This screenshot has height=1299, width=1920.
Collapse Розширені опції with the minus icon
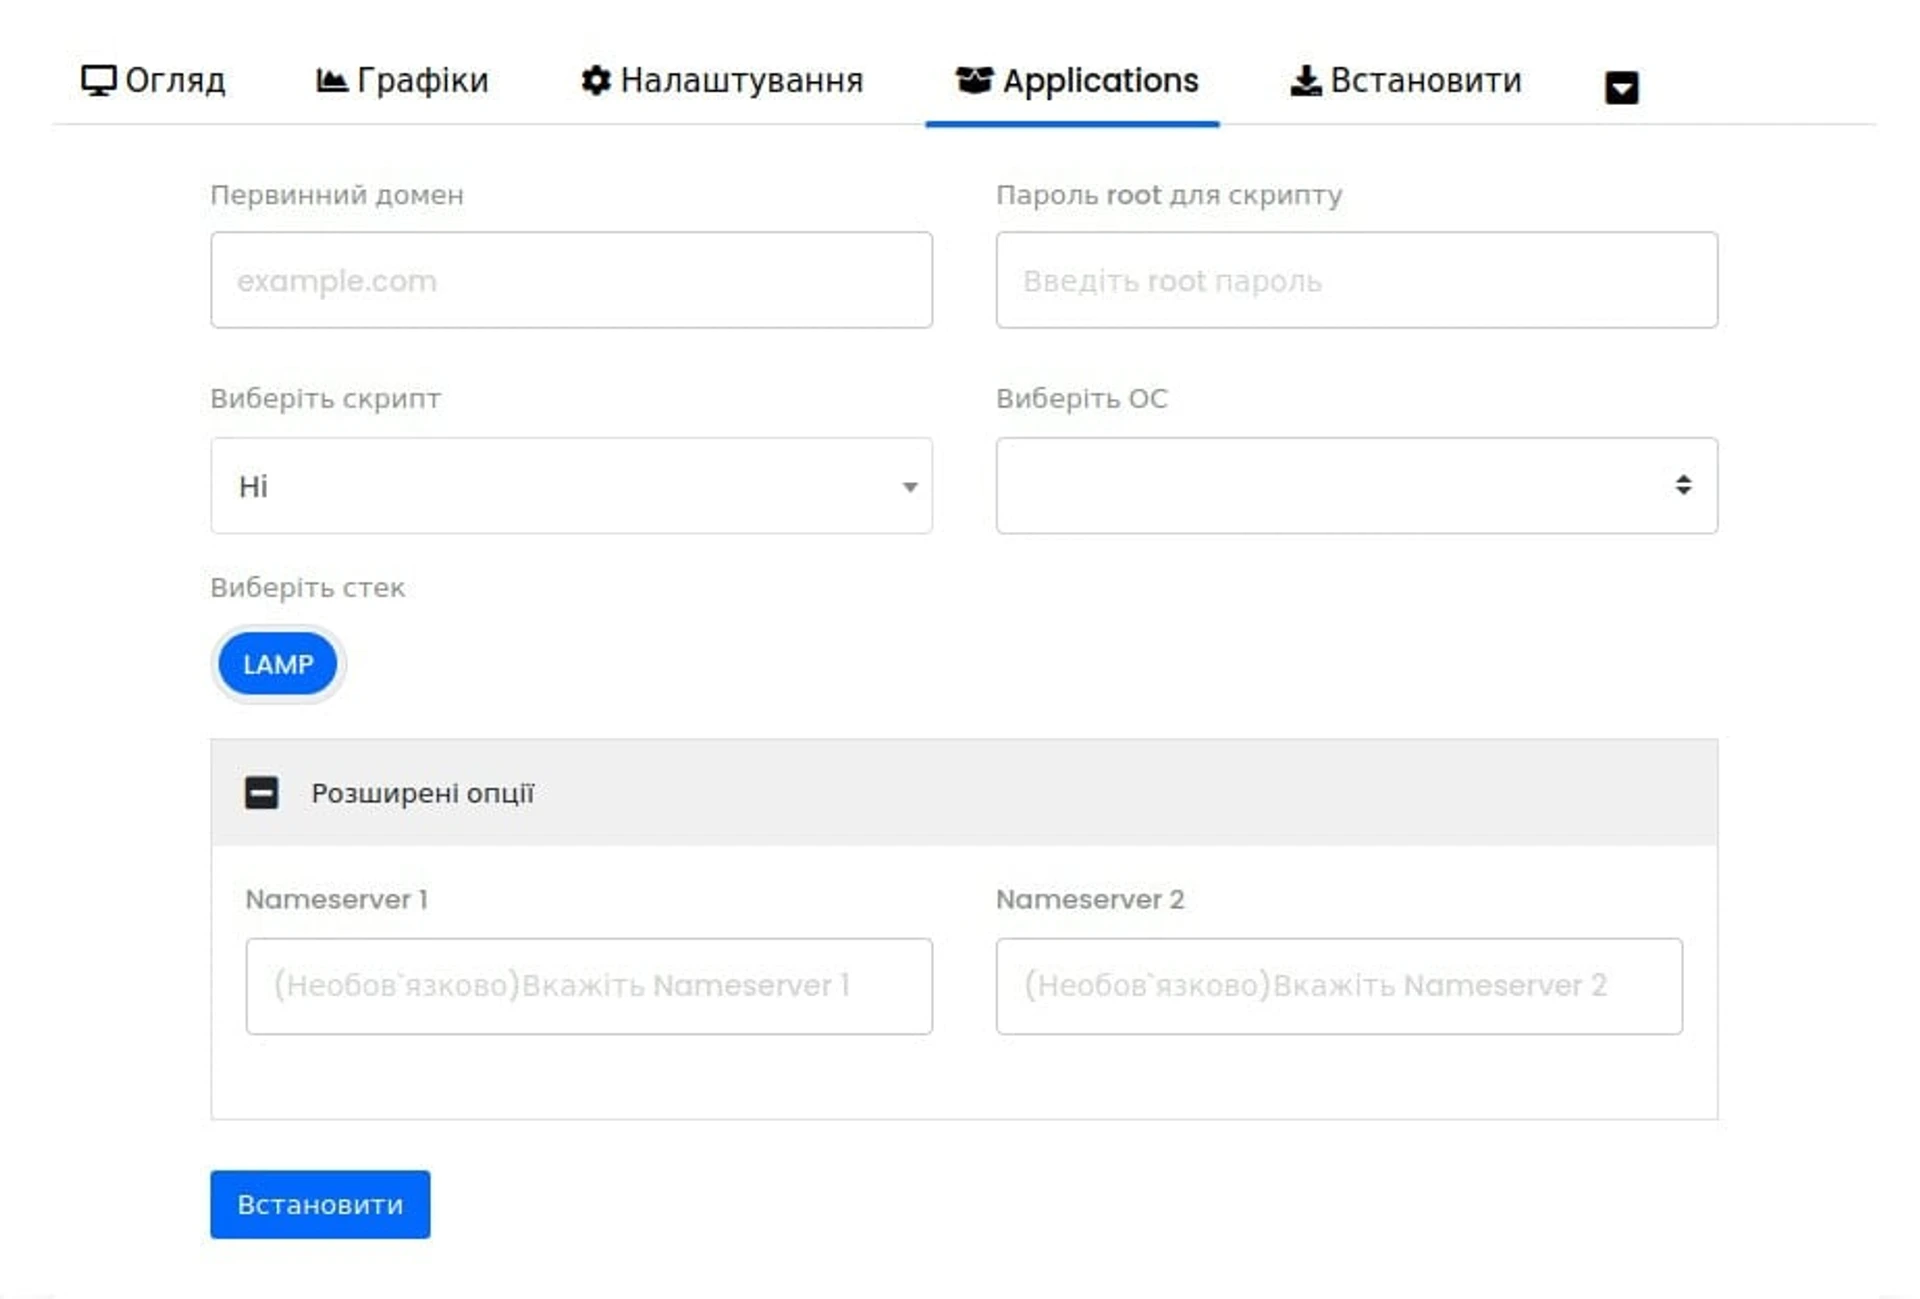tap(262, 793)
